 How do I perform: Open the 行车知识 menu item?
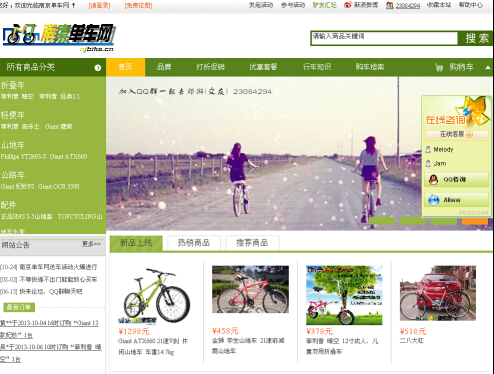coord(317,67)
